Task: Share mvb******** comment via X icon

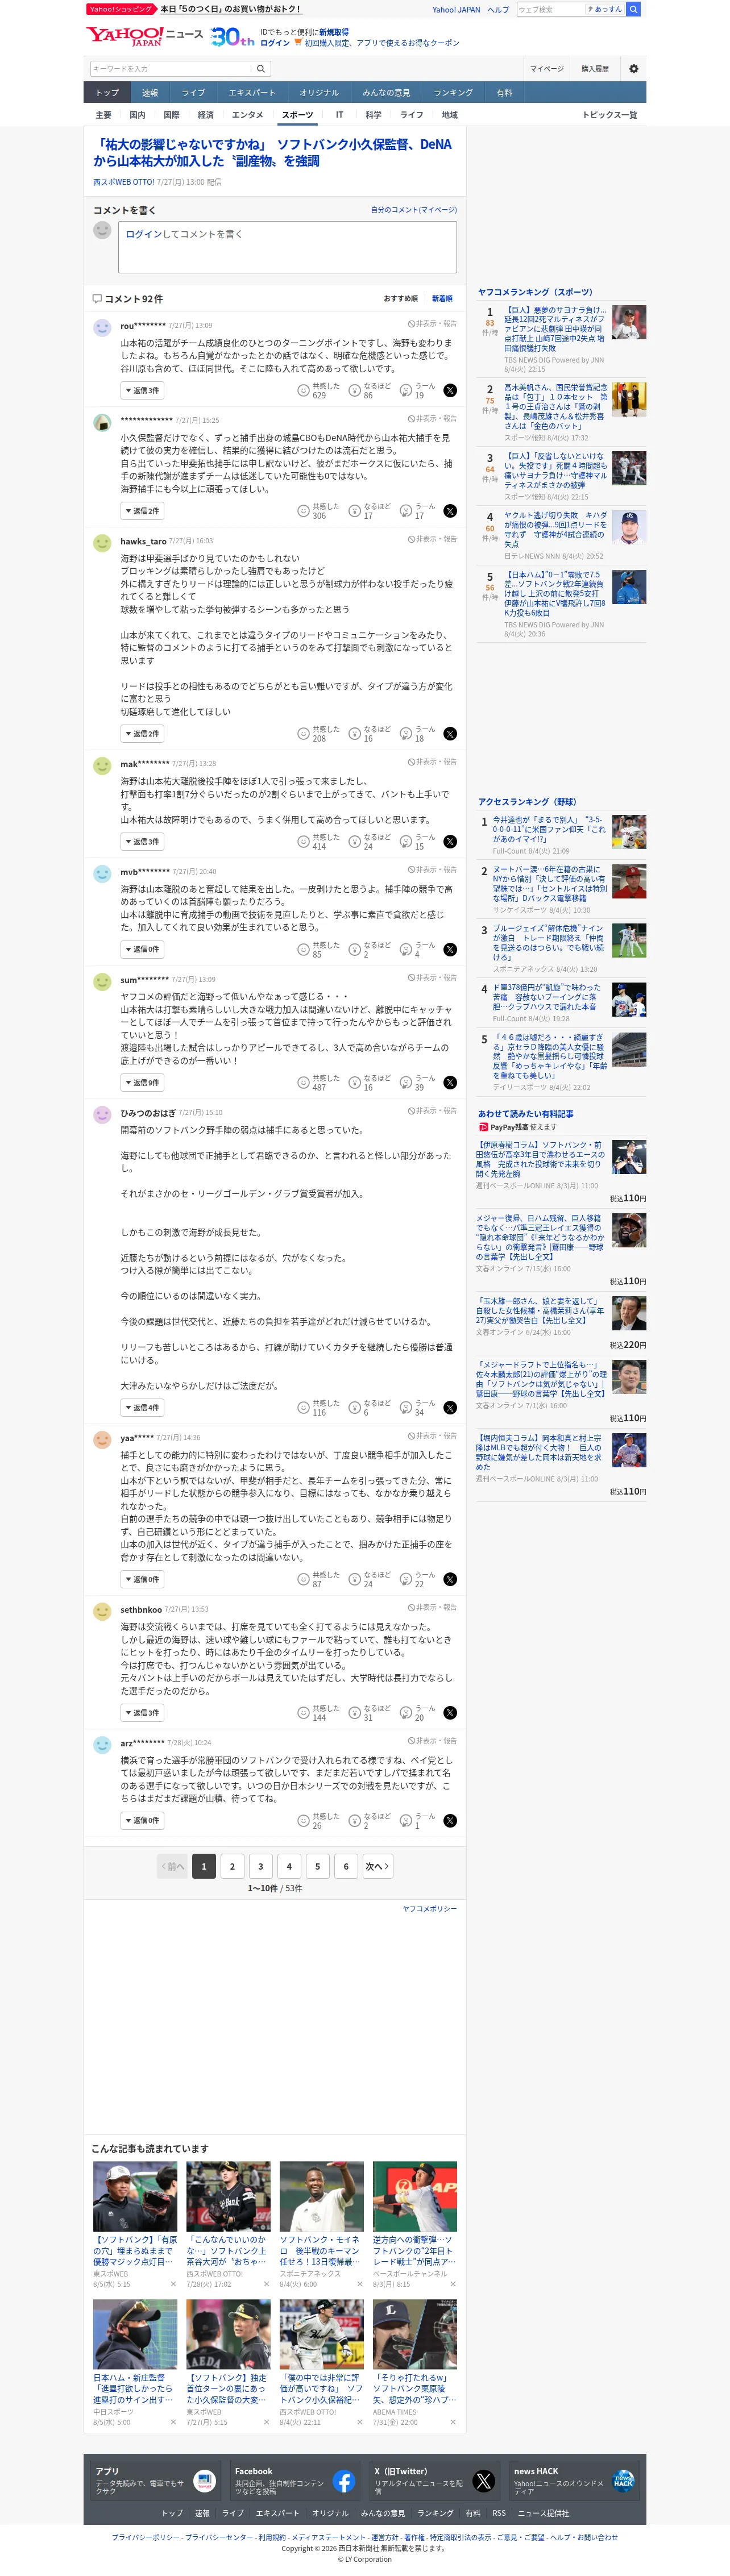Action: click(450, 950)
